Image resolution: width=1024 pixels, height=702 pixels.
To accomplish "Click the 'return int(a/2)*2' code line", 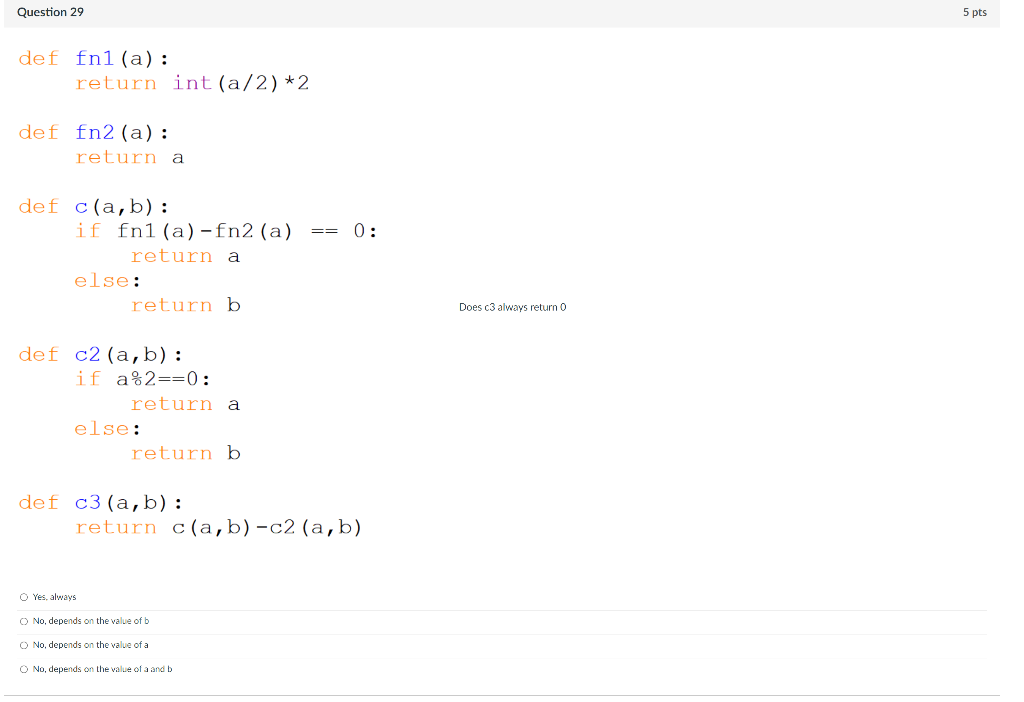I will (x=192, y=84).
